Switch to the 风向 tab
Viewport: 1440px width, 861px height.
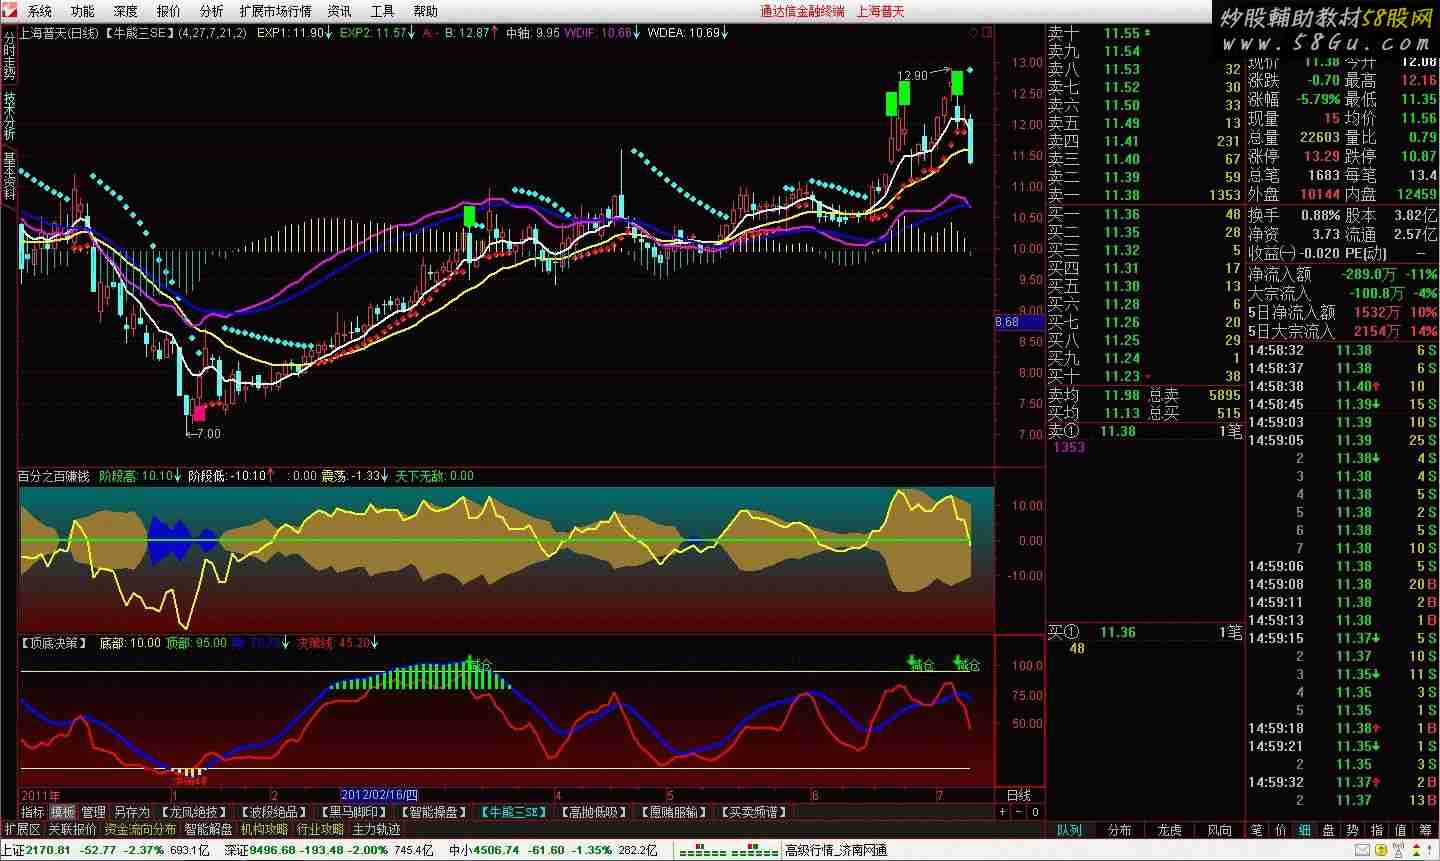(x=1220, y=830)
